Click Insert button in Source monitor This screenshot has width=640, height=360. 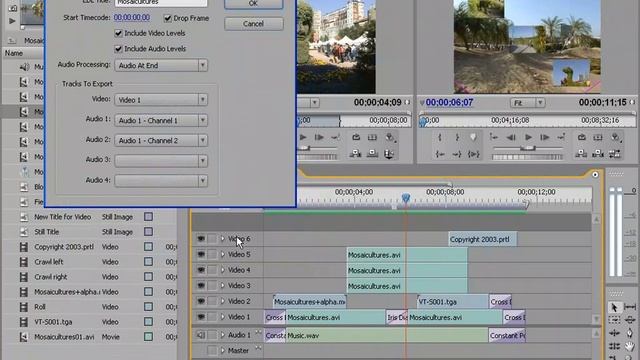356,154
